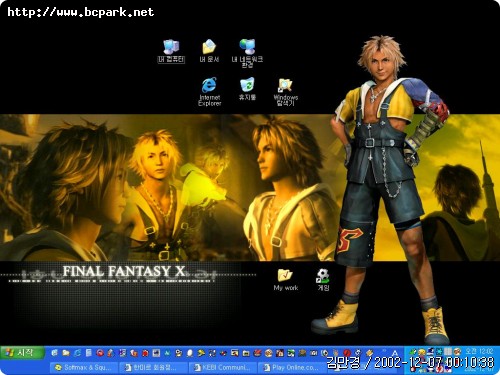The width and height of the screenshot is (500, 375).
Task: Select the 내 네트워크 환경 network icon
Action: 247,53
